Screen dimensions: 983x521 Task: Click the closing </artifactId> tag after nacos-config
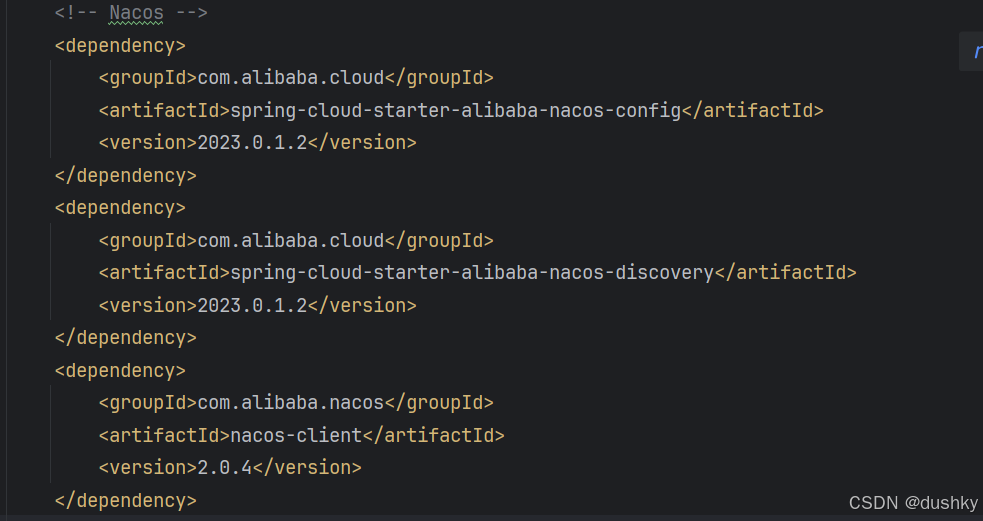(x=752, y=110)
